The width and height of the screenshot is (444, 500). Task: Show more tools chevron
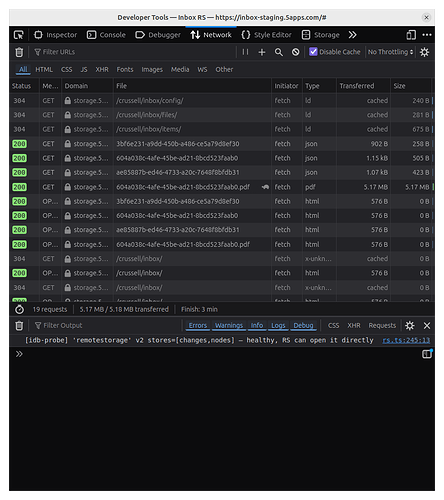click(353, 35)
